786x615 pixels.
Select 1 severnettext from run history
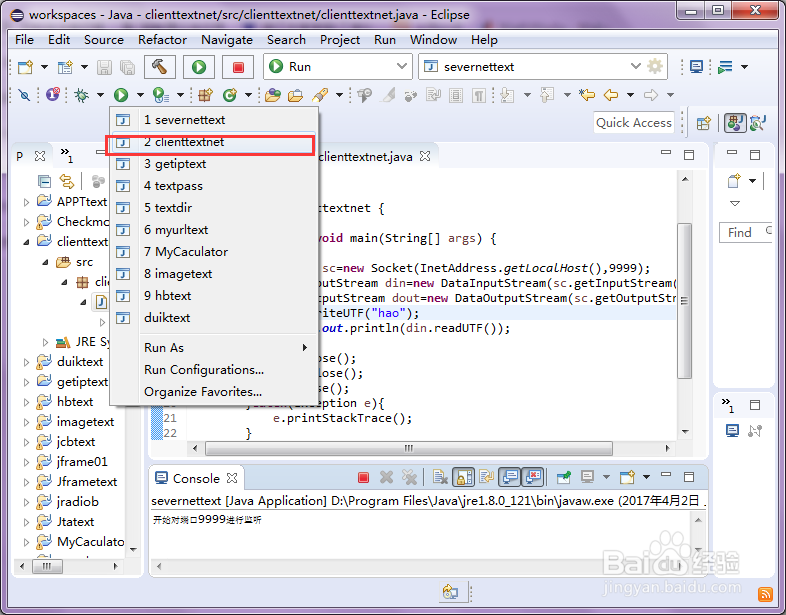(214, 120)
